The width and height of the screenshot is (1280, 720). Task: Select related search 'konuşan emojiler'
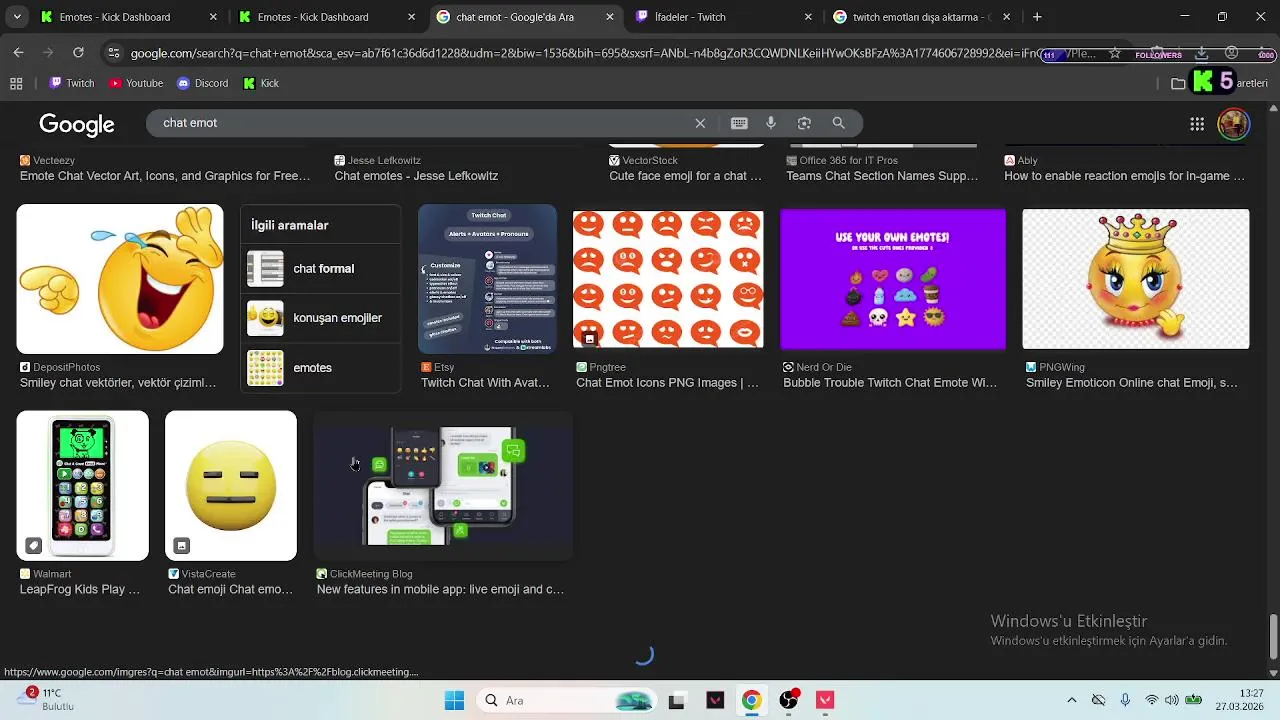click(x=320, y=318)
